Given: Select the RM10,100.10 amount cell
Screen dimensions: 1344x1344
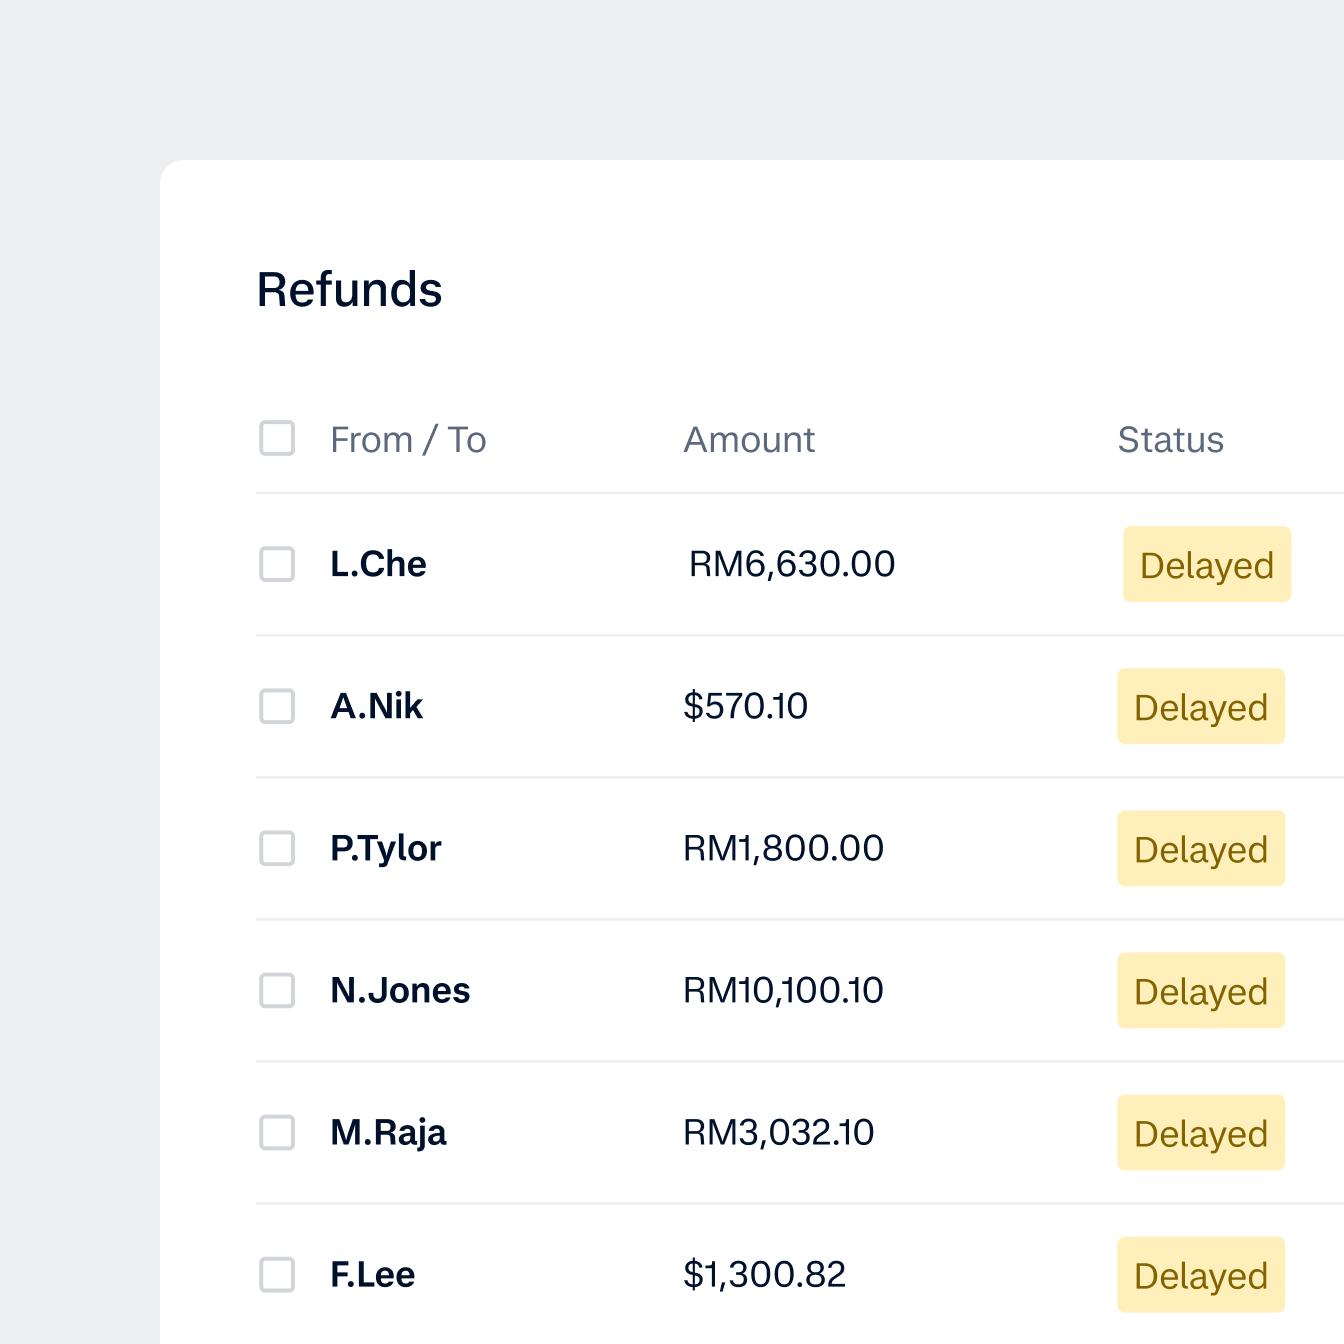Looking at the screenshot, I should click(x=783, y=990).
